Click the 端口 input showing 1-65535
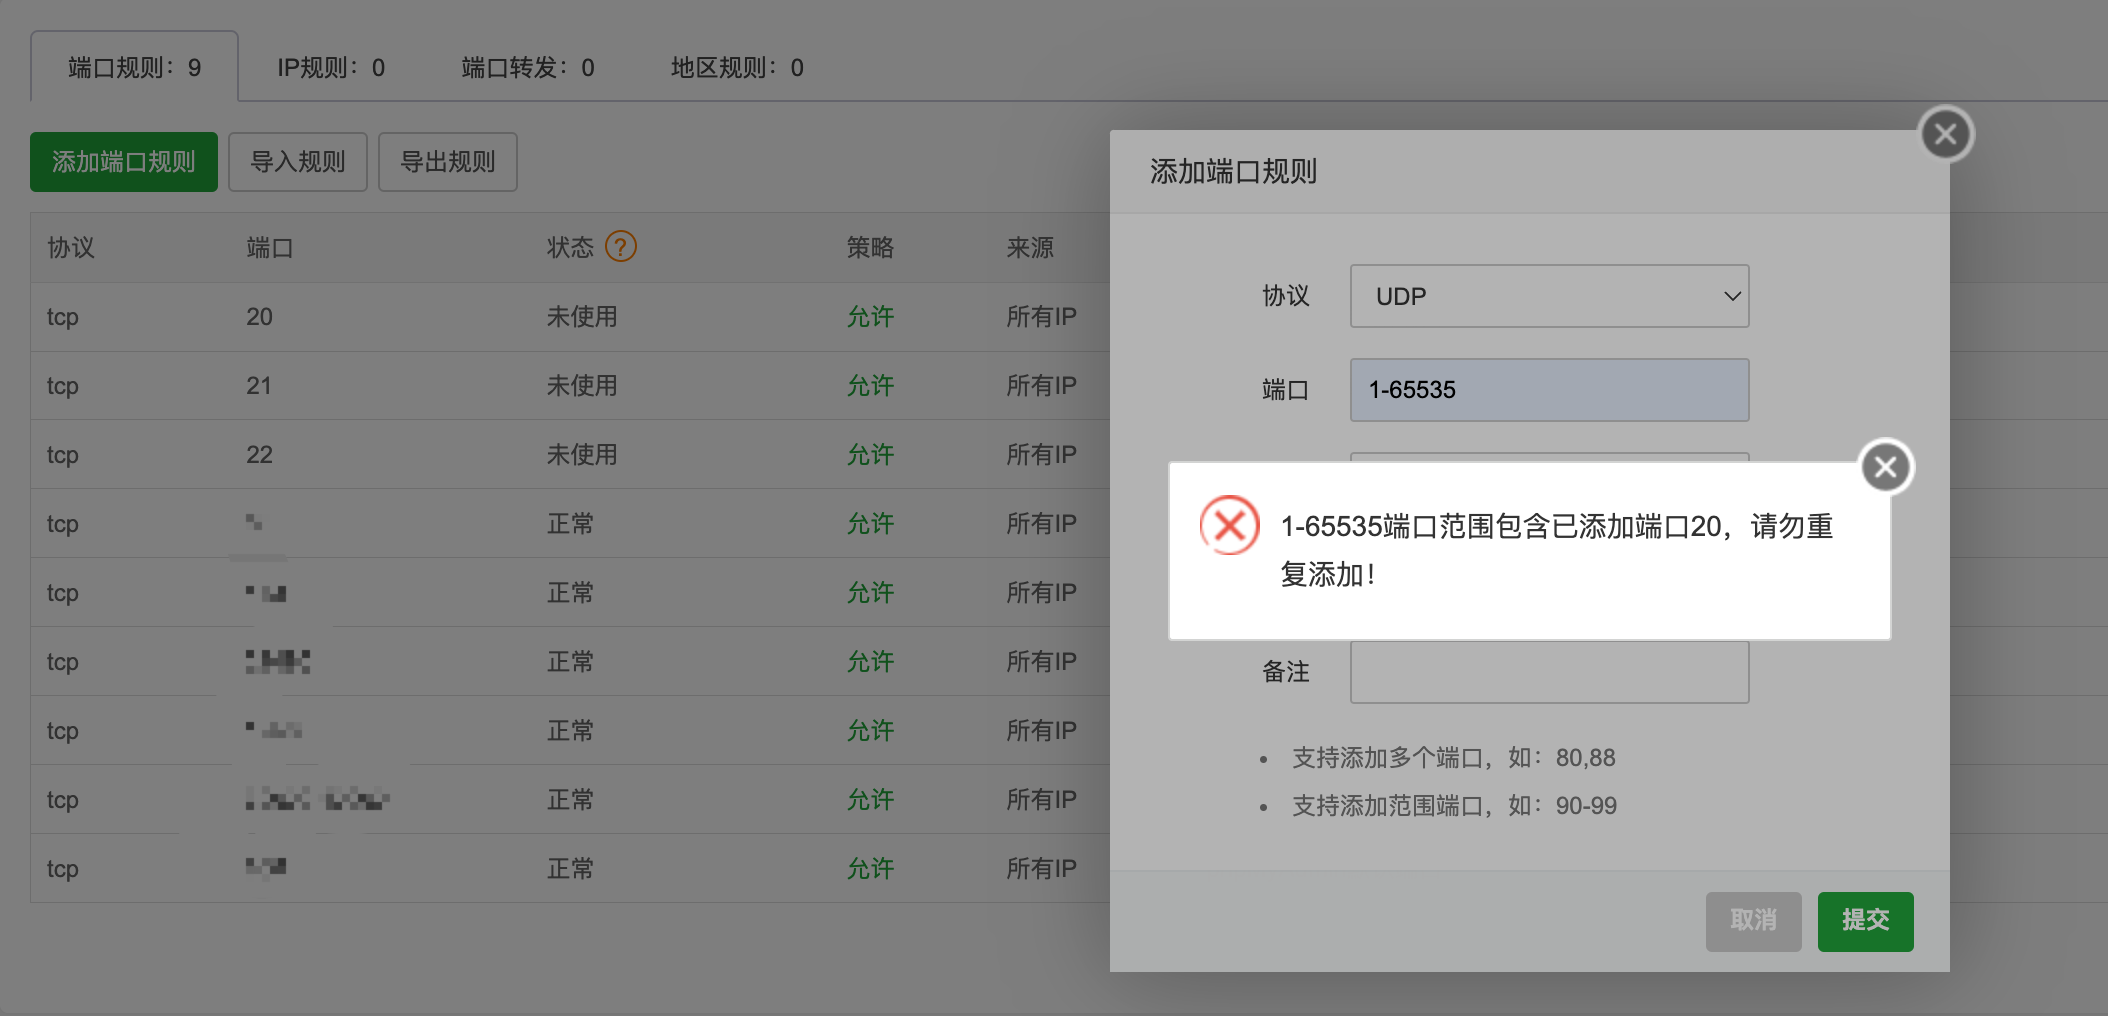Viewport: 2108px width, 1016px height. (1548, 389)
